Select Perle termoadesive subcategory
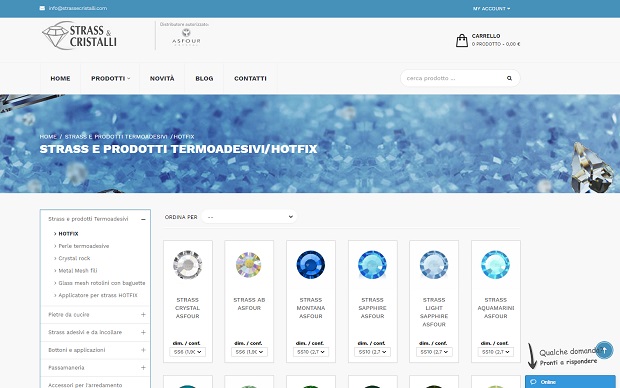The height and width of the screenshot is (388, 620). 83,246
